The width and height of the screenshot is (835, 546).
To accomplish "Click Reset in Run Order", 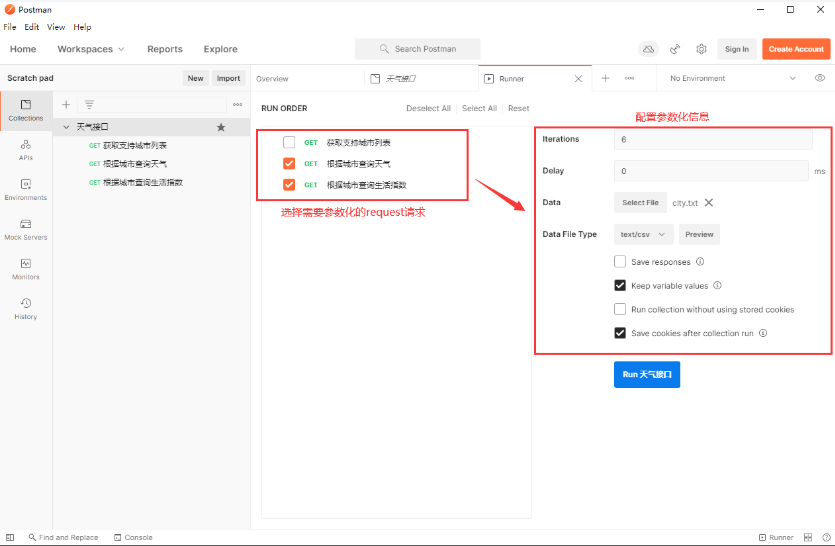I will pos(519,108).
